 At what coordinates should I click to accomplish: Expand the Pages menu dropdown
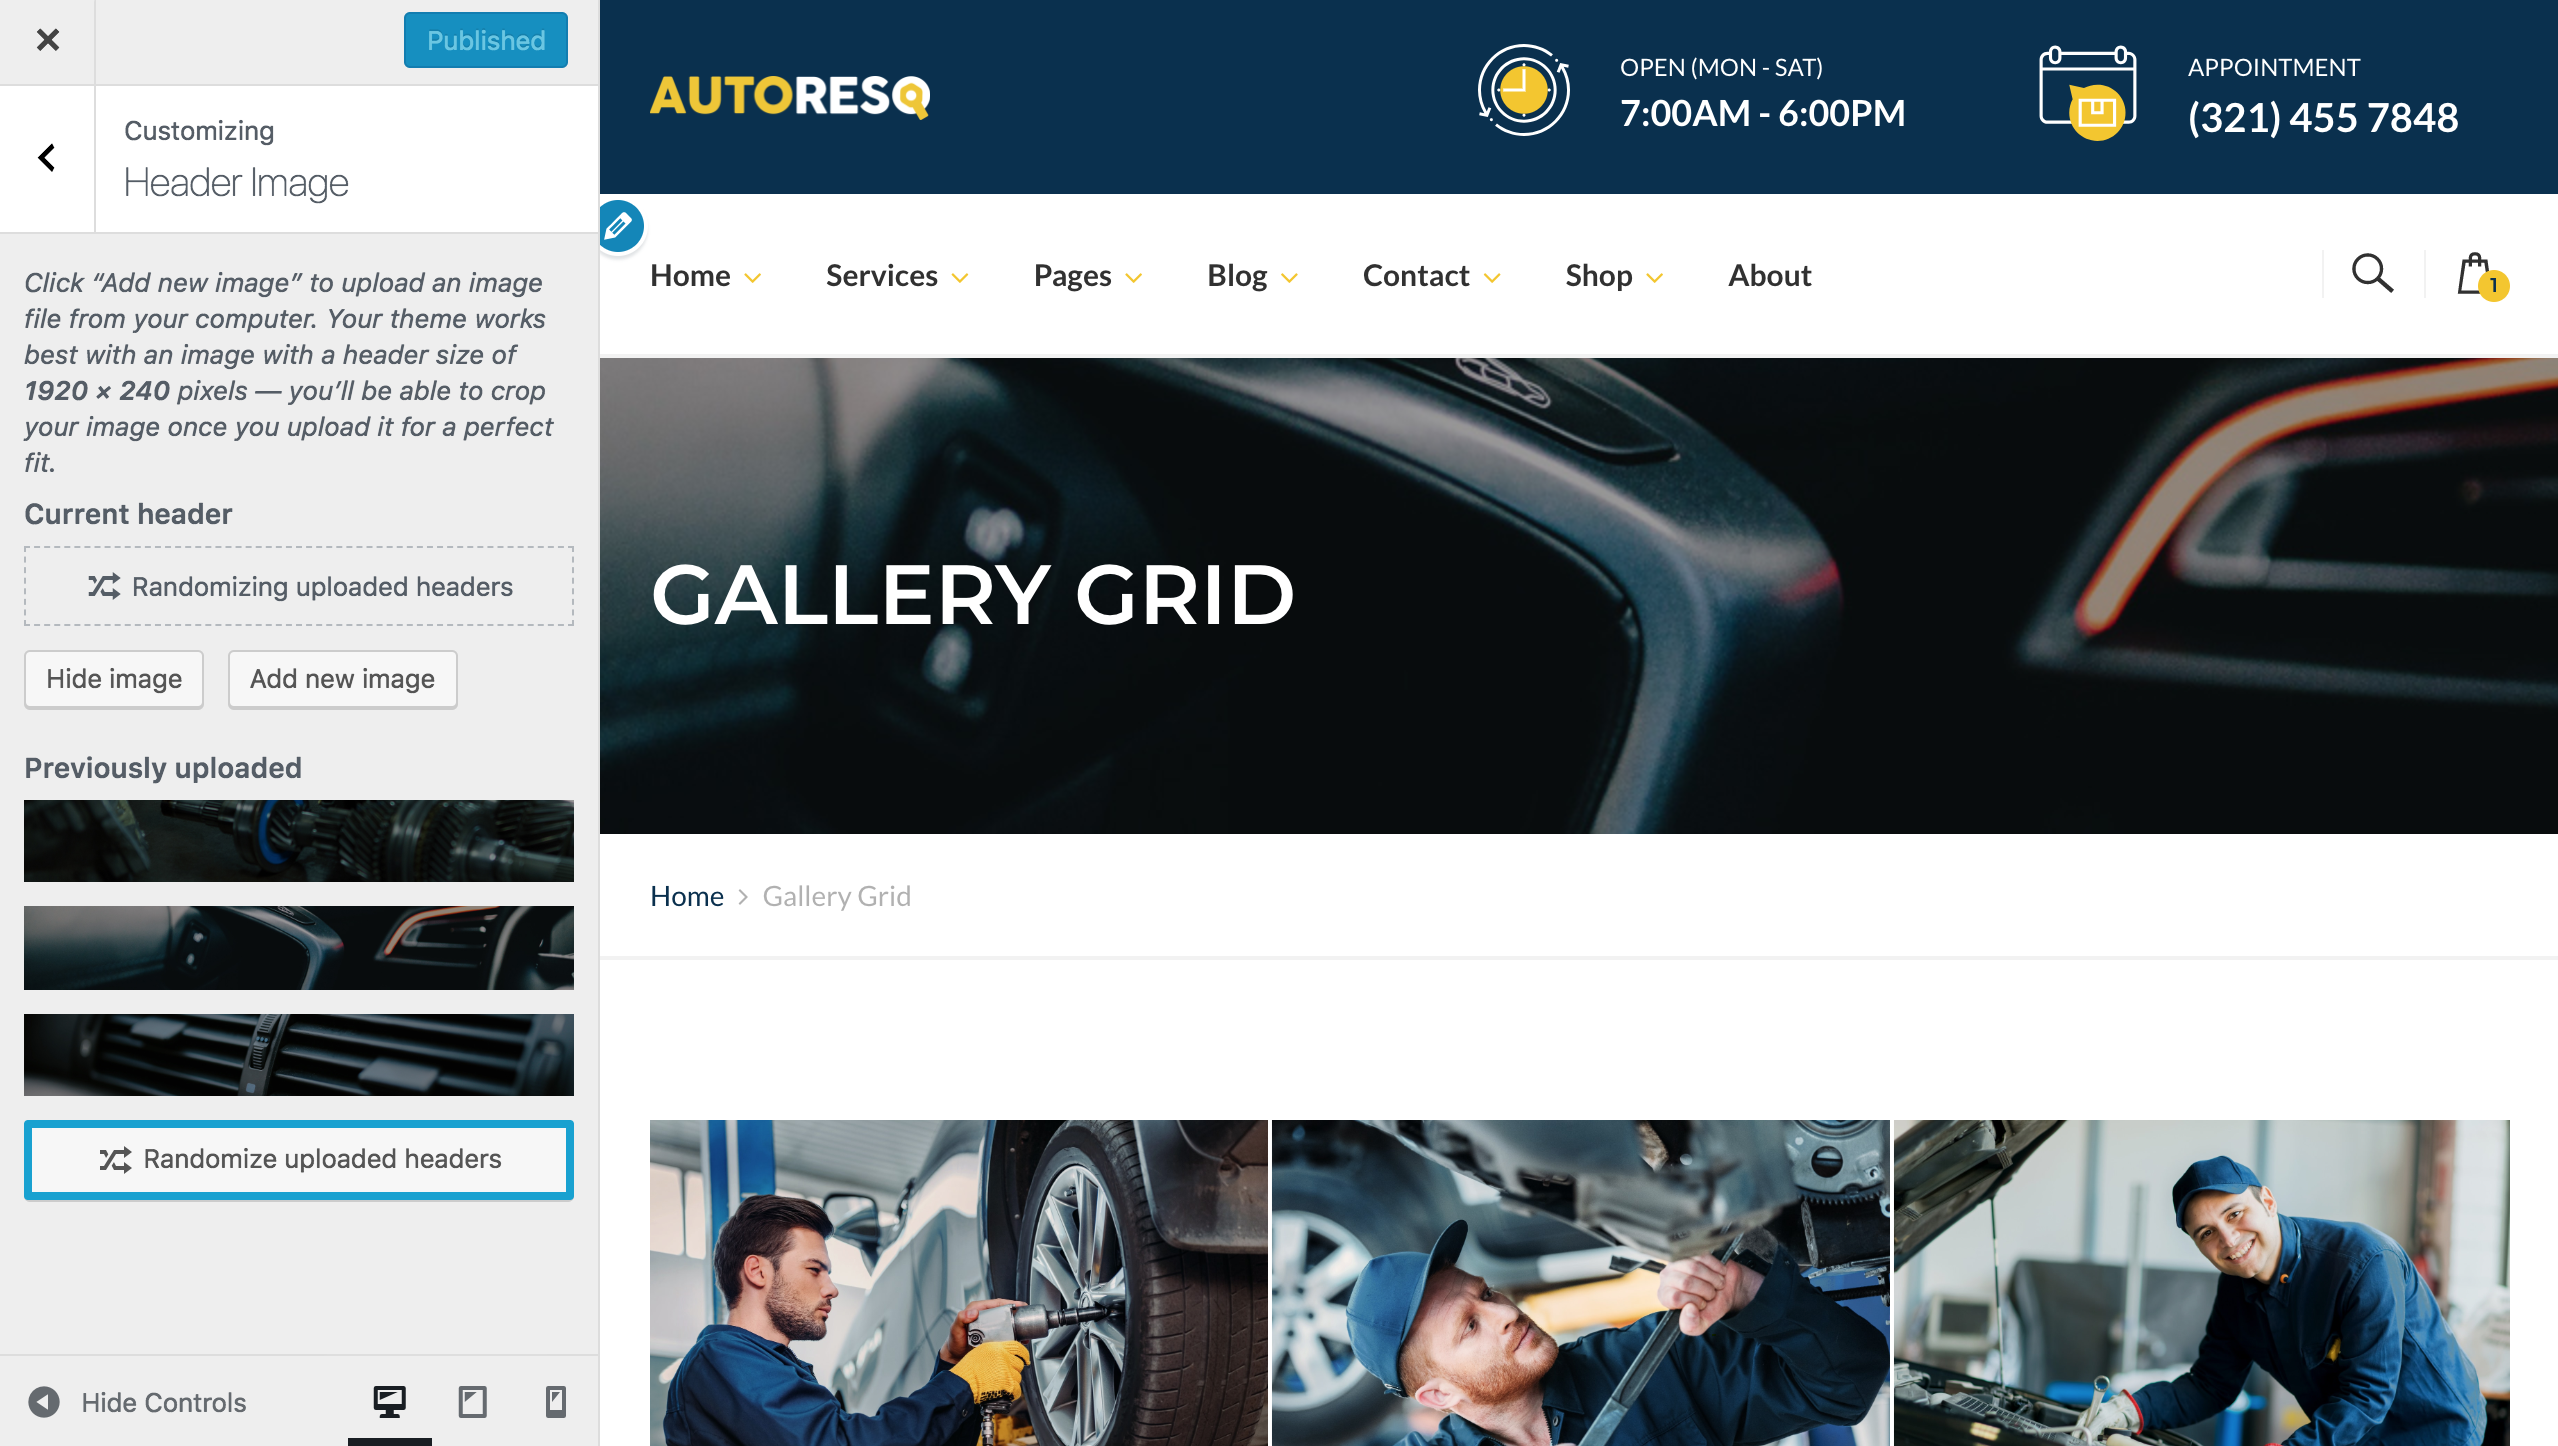click(1087, 275)
